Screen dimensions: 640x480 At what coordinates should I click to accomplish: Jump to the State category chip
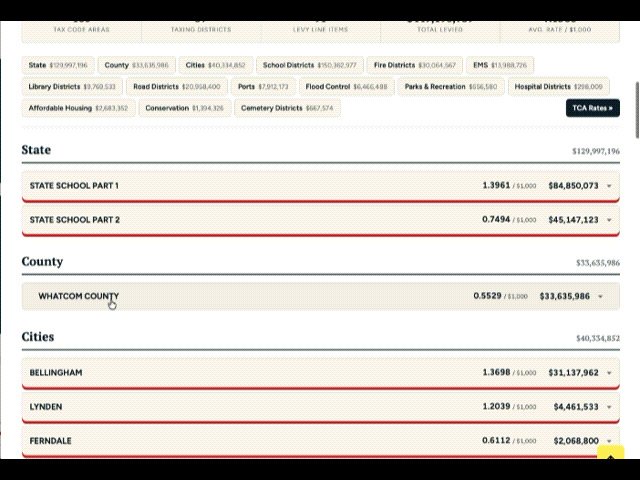(x=58, y=65)
